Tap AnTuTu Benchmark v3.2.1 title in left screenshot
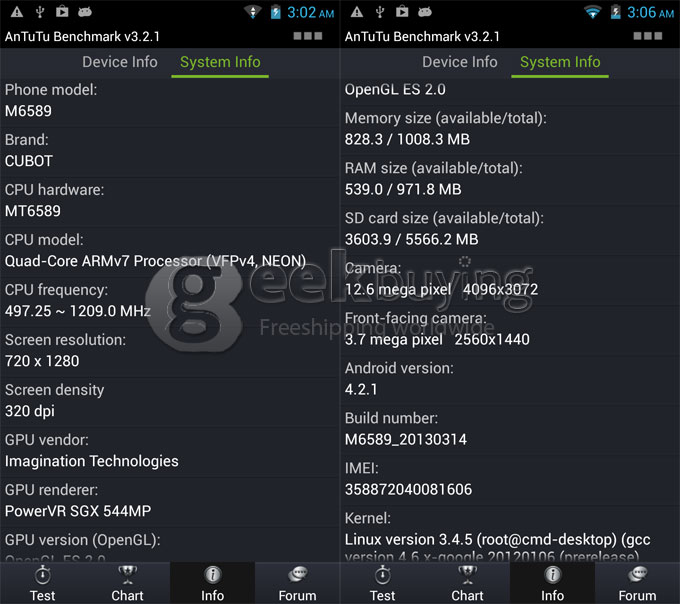Screen dimensions: 680x604 82,36
